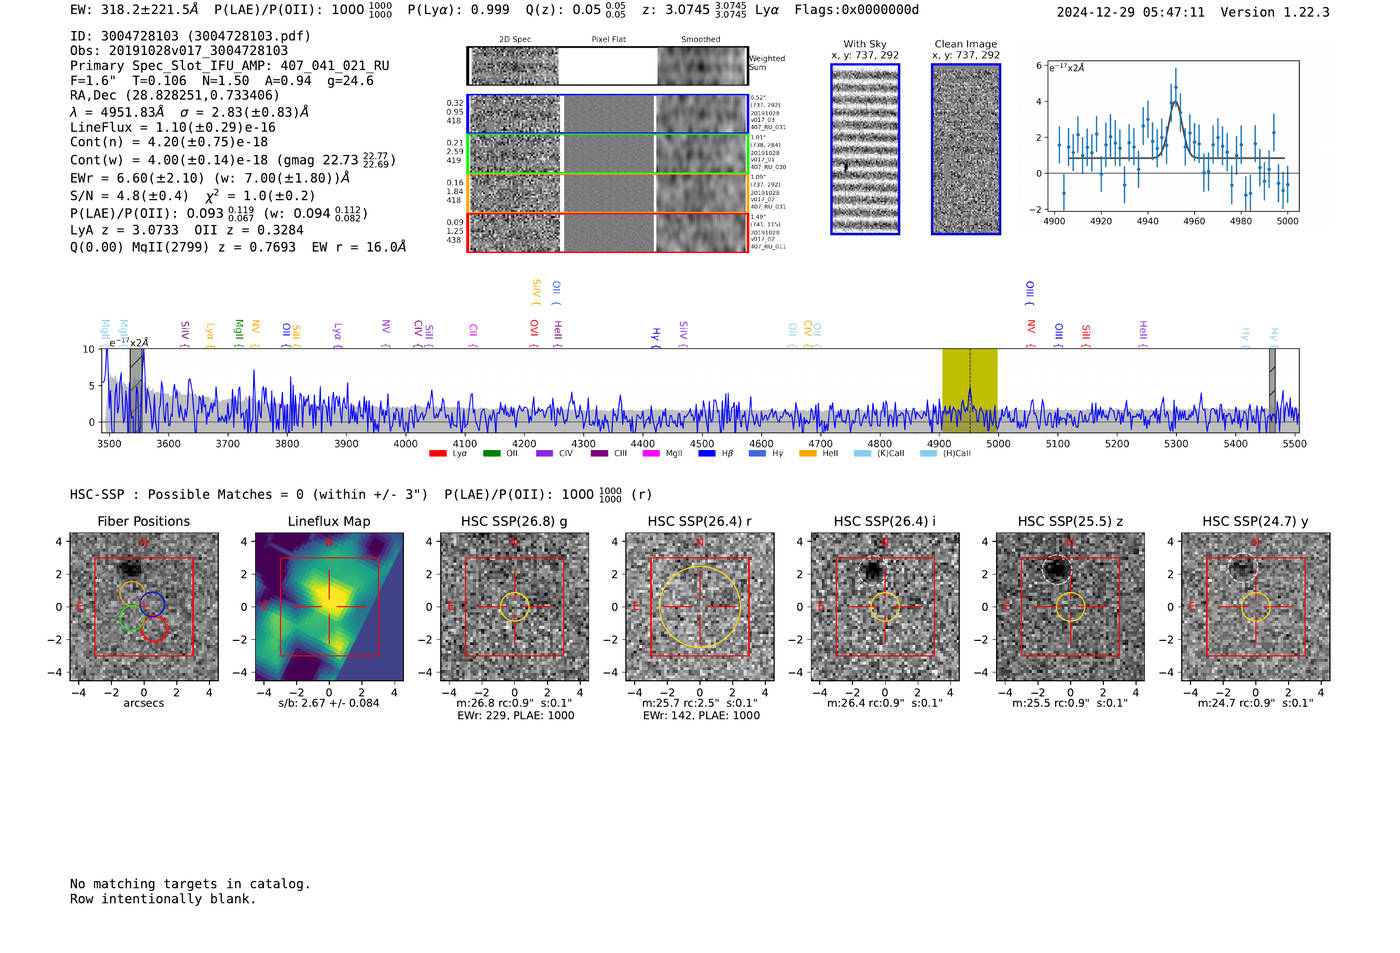The image size is (1400, 953).
Task: Click the Pixel Flat column header
Action: click(x=608, y=40)
